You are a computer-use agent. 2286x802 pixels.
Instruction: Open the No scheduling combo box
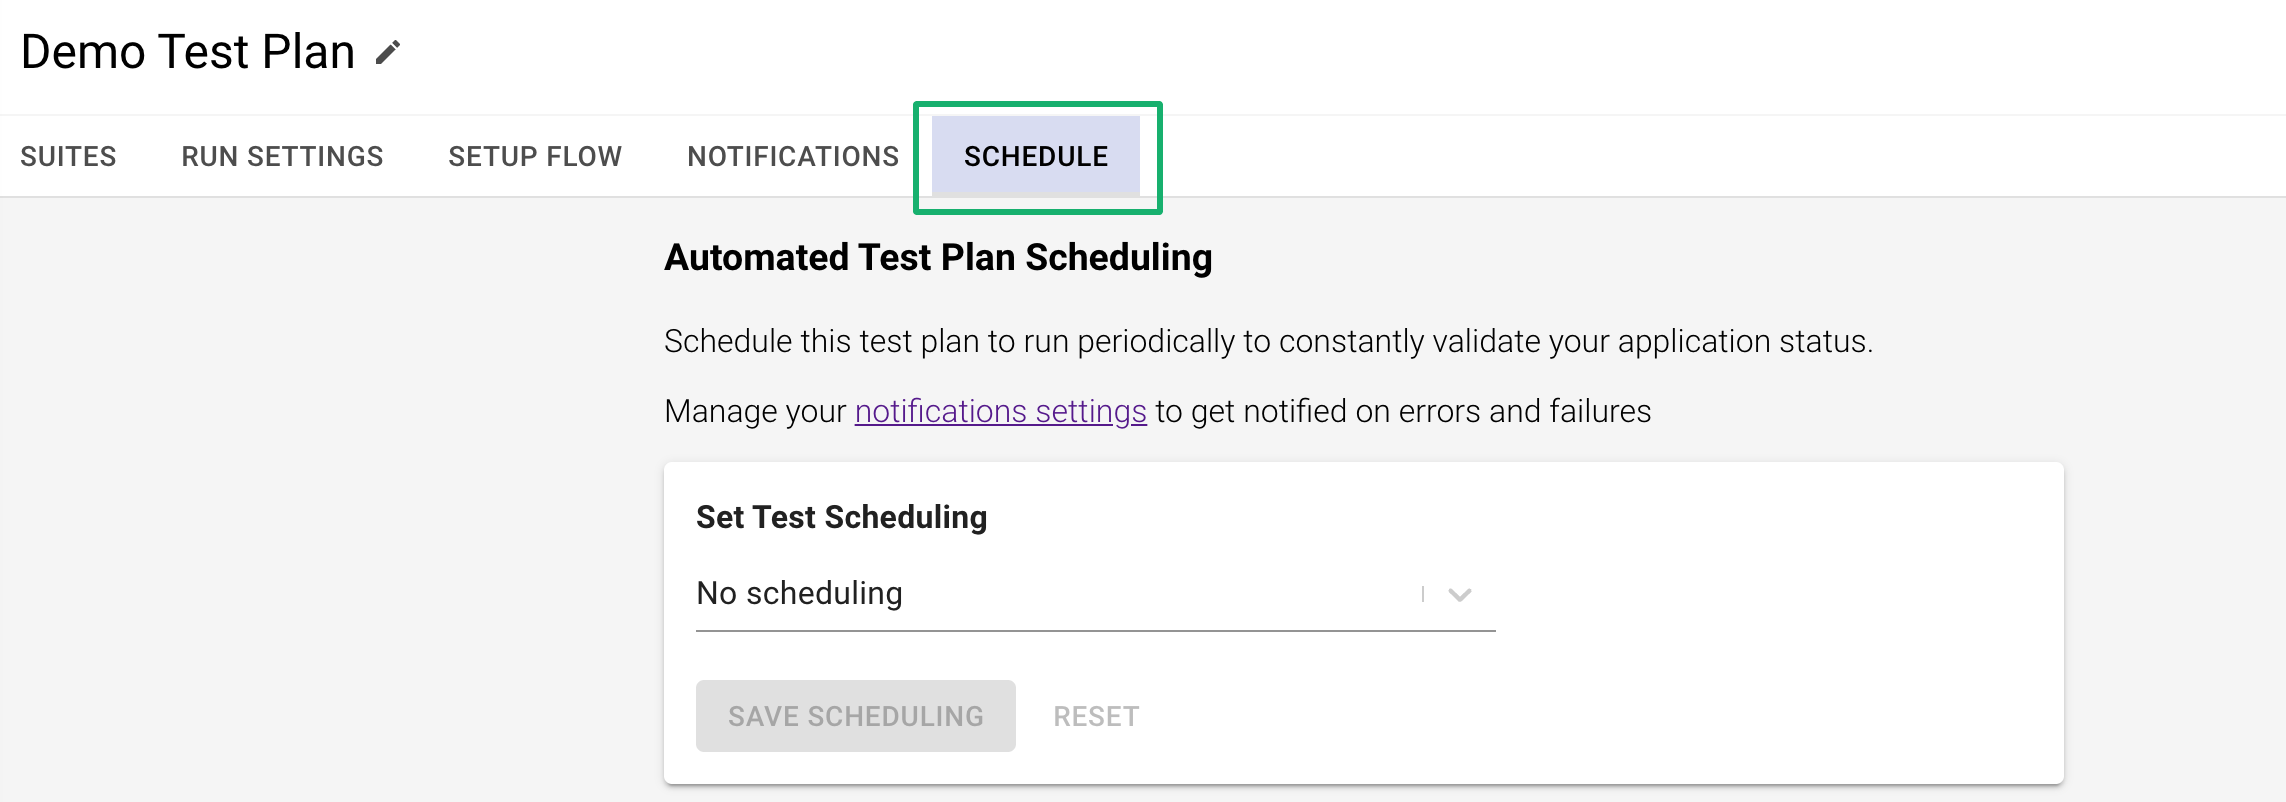point(1095,594)
